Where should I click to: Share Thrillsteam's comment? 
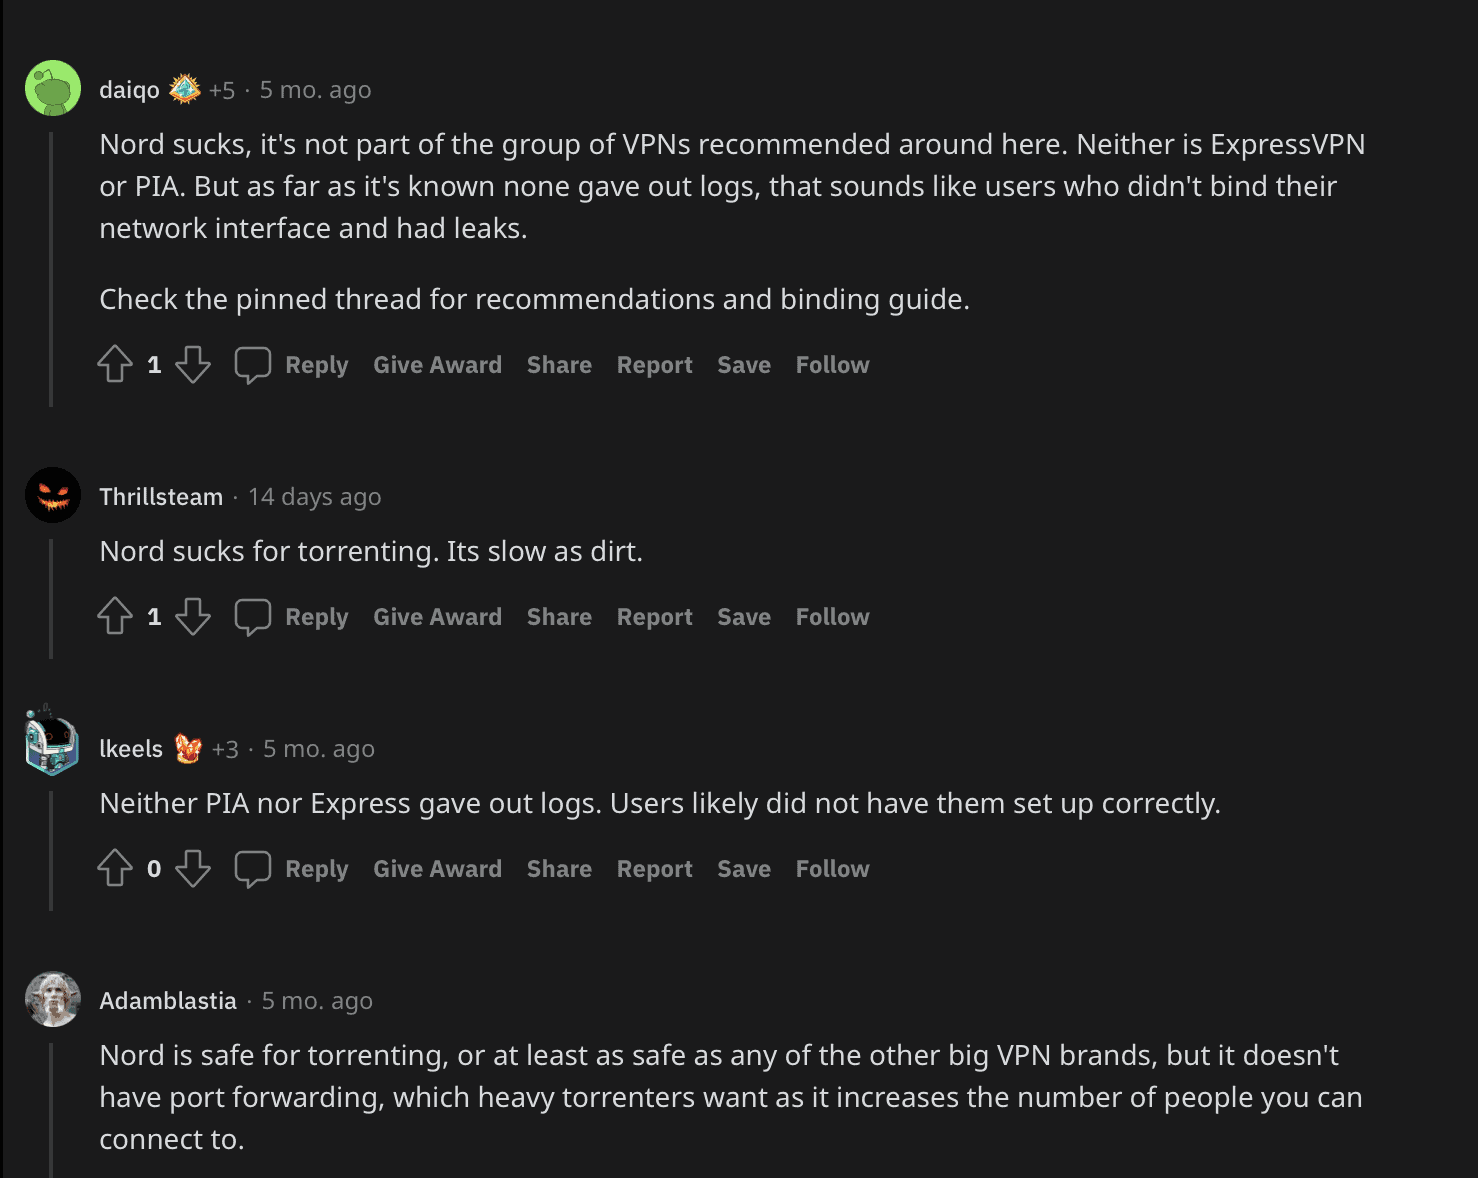pos(558,617)
